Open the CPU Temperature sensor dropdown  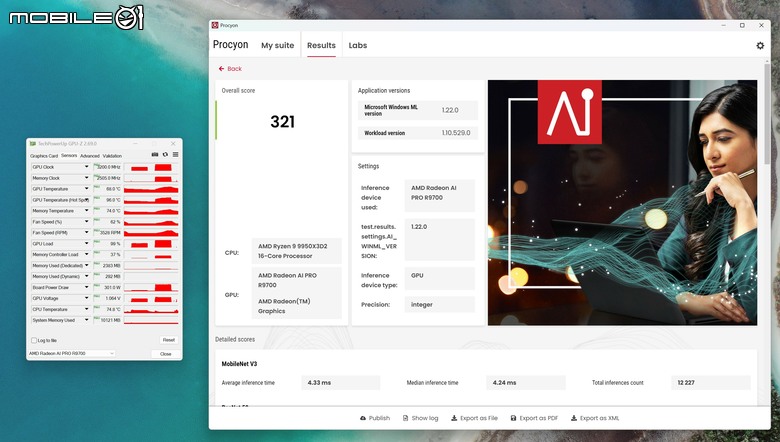86,309
